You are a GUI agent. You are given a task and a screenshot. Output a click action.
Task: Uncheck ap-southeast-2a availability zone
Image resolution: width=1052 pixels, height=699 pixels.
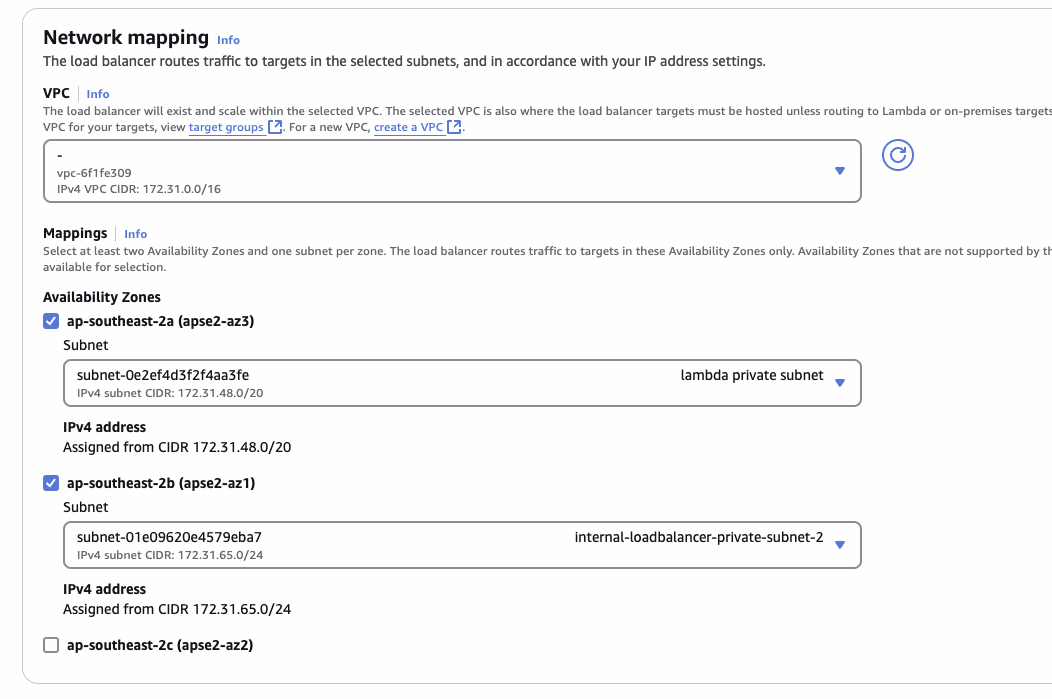51,321
